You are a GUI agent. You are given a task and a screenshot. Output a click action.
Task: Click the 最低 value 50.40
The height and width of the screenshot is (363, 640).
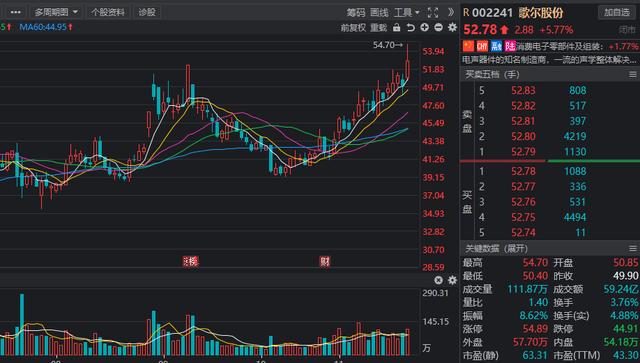pyautogui.click(x=535, y=276)
